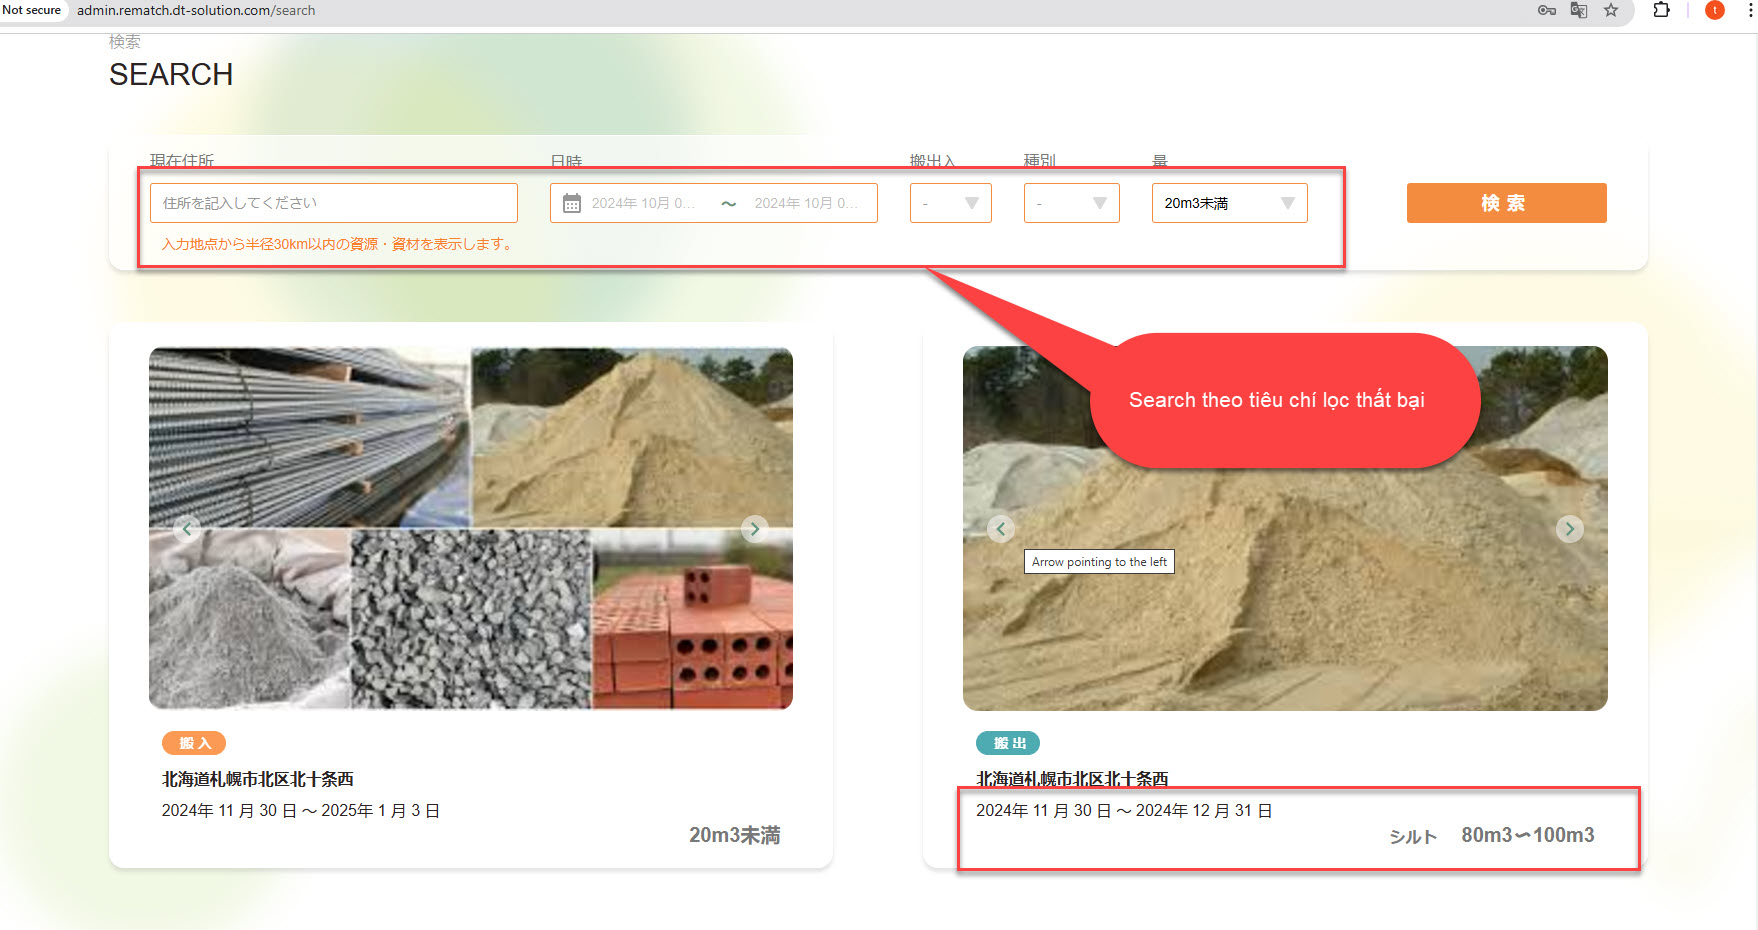Open the browser three-dot menu
The width and height of the screenshot is (1758, 930).
coord(1749,10)
